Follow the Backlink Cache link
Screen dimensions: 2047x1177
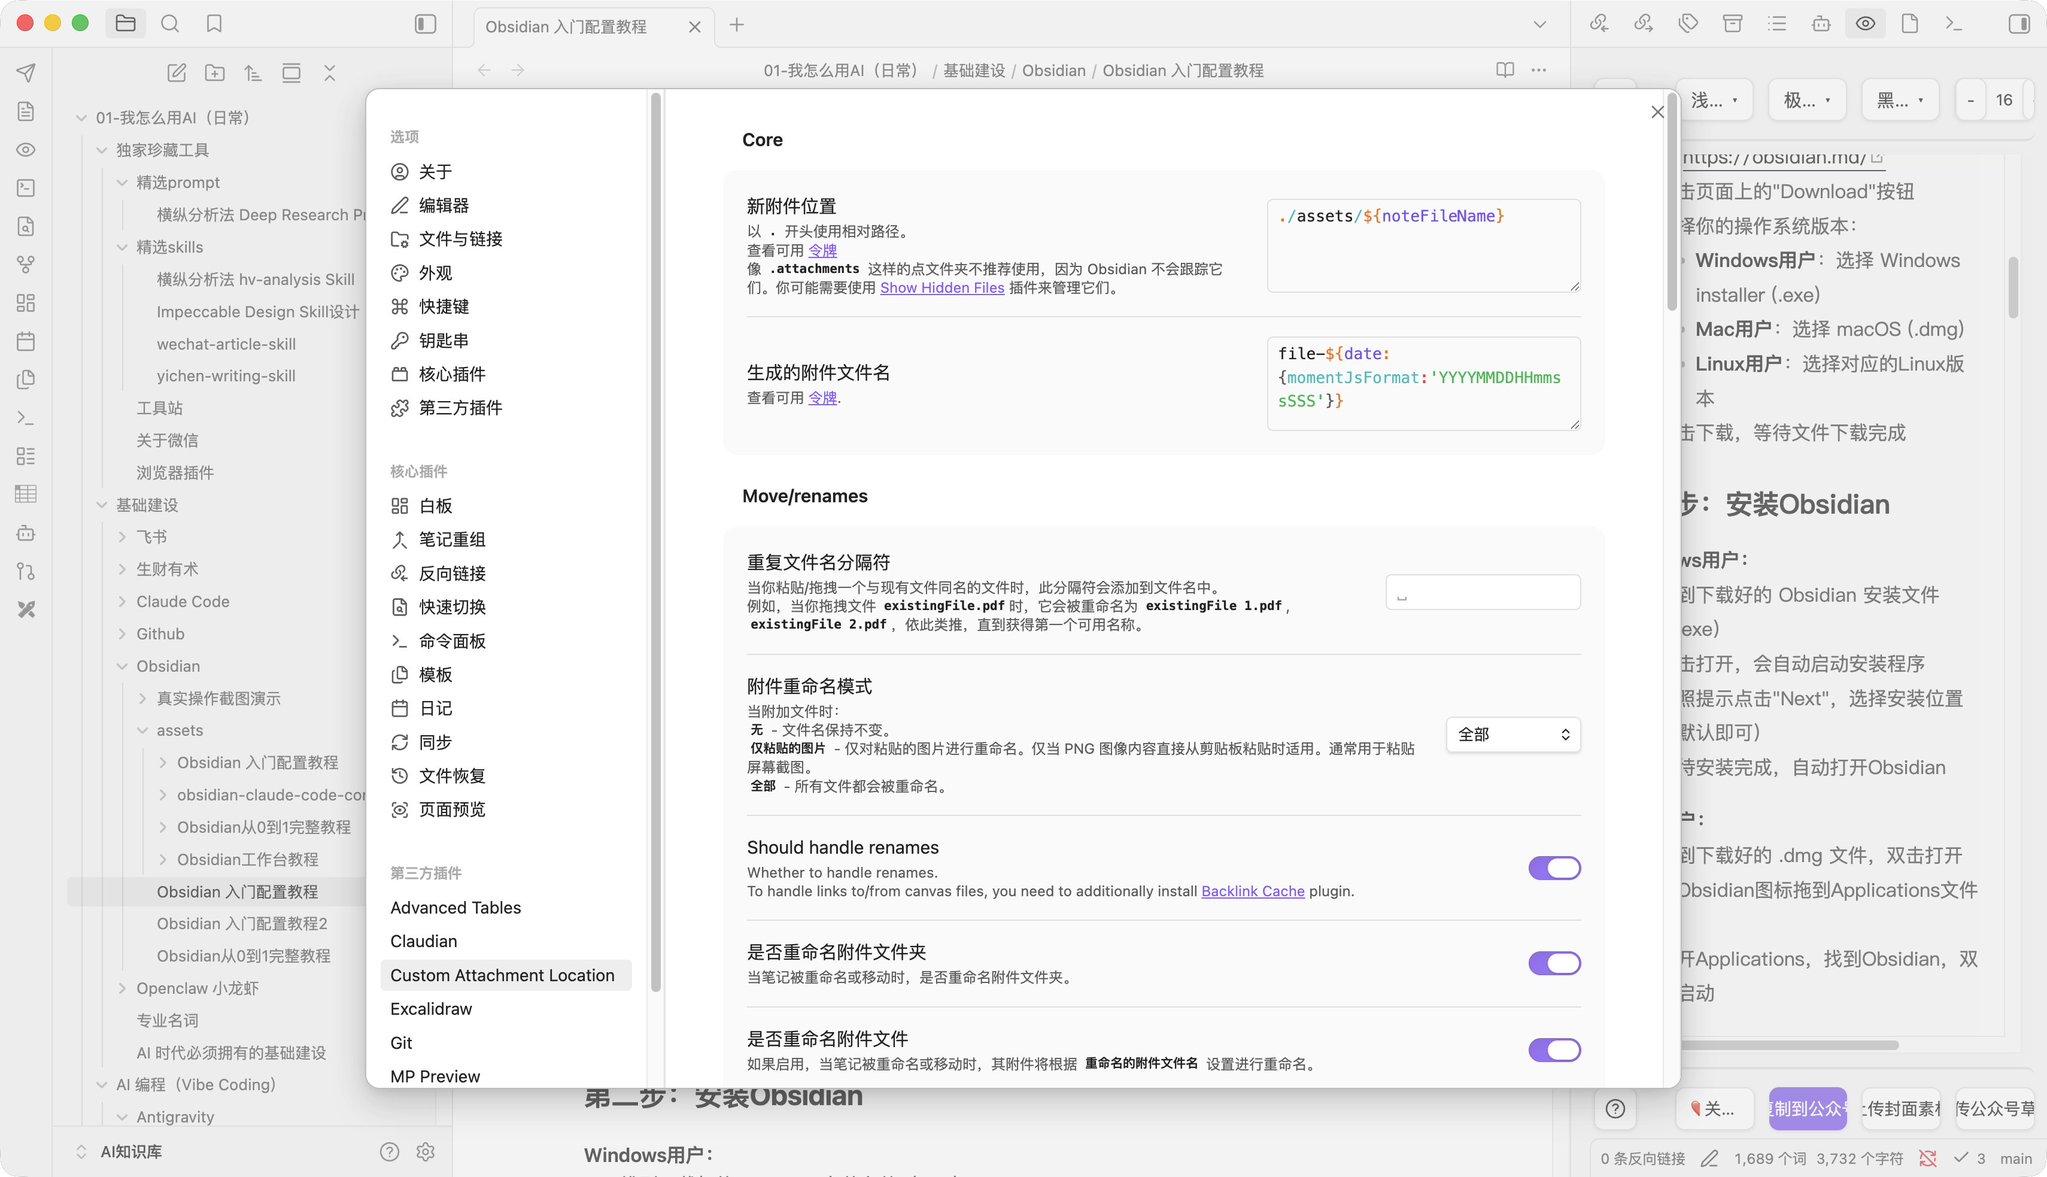click(x=1253, y=891)
